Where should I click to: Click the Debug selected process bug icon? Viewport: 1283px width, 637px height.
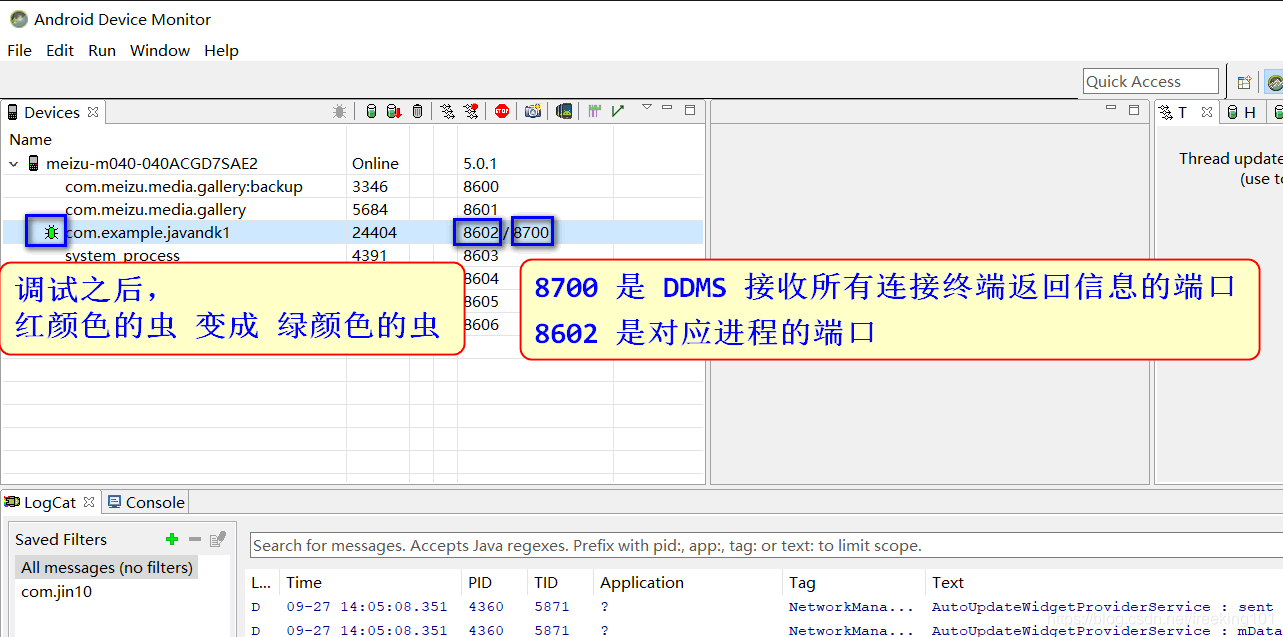tap(339, 111)
